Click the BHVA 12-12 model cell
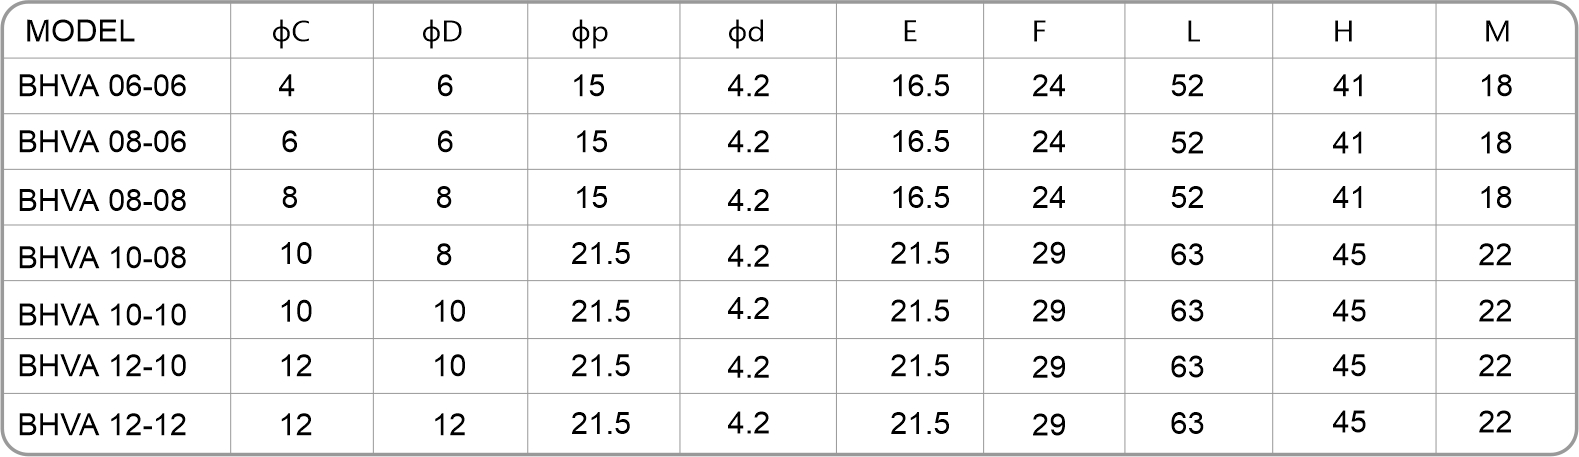Image resolution: width=1579 pixels, height=457 pixels. pos(103,426)
